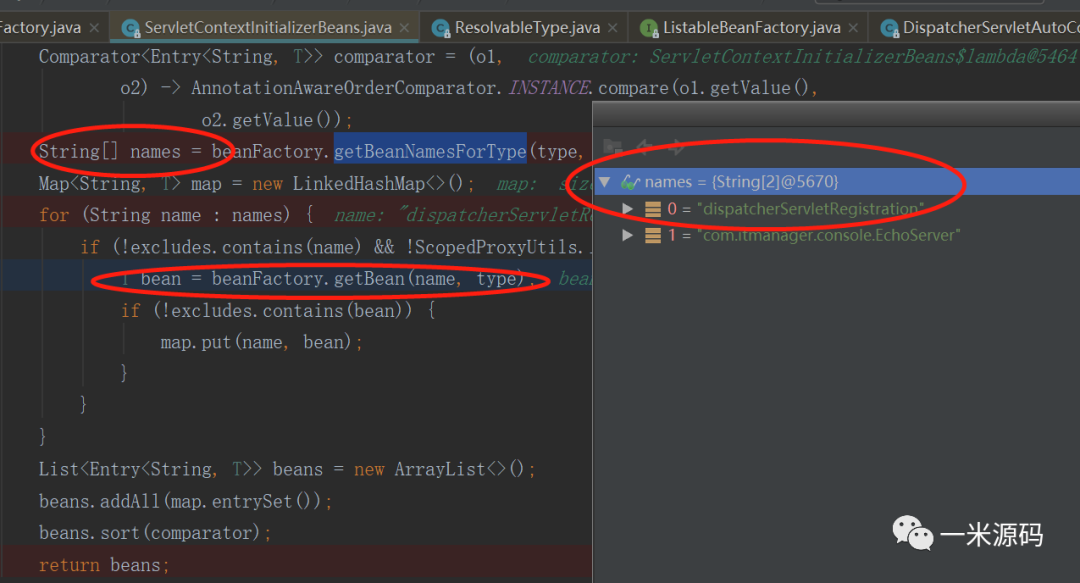The height and width of the screenshot is (583, 1080).
Task: Click the array element icon of item 1
Action: pyautogui.click(x=653, y=236)
